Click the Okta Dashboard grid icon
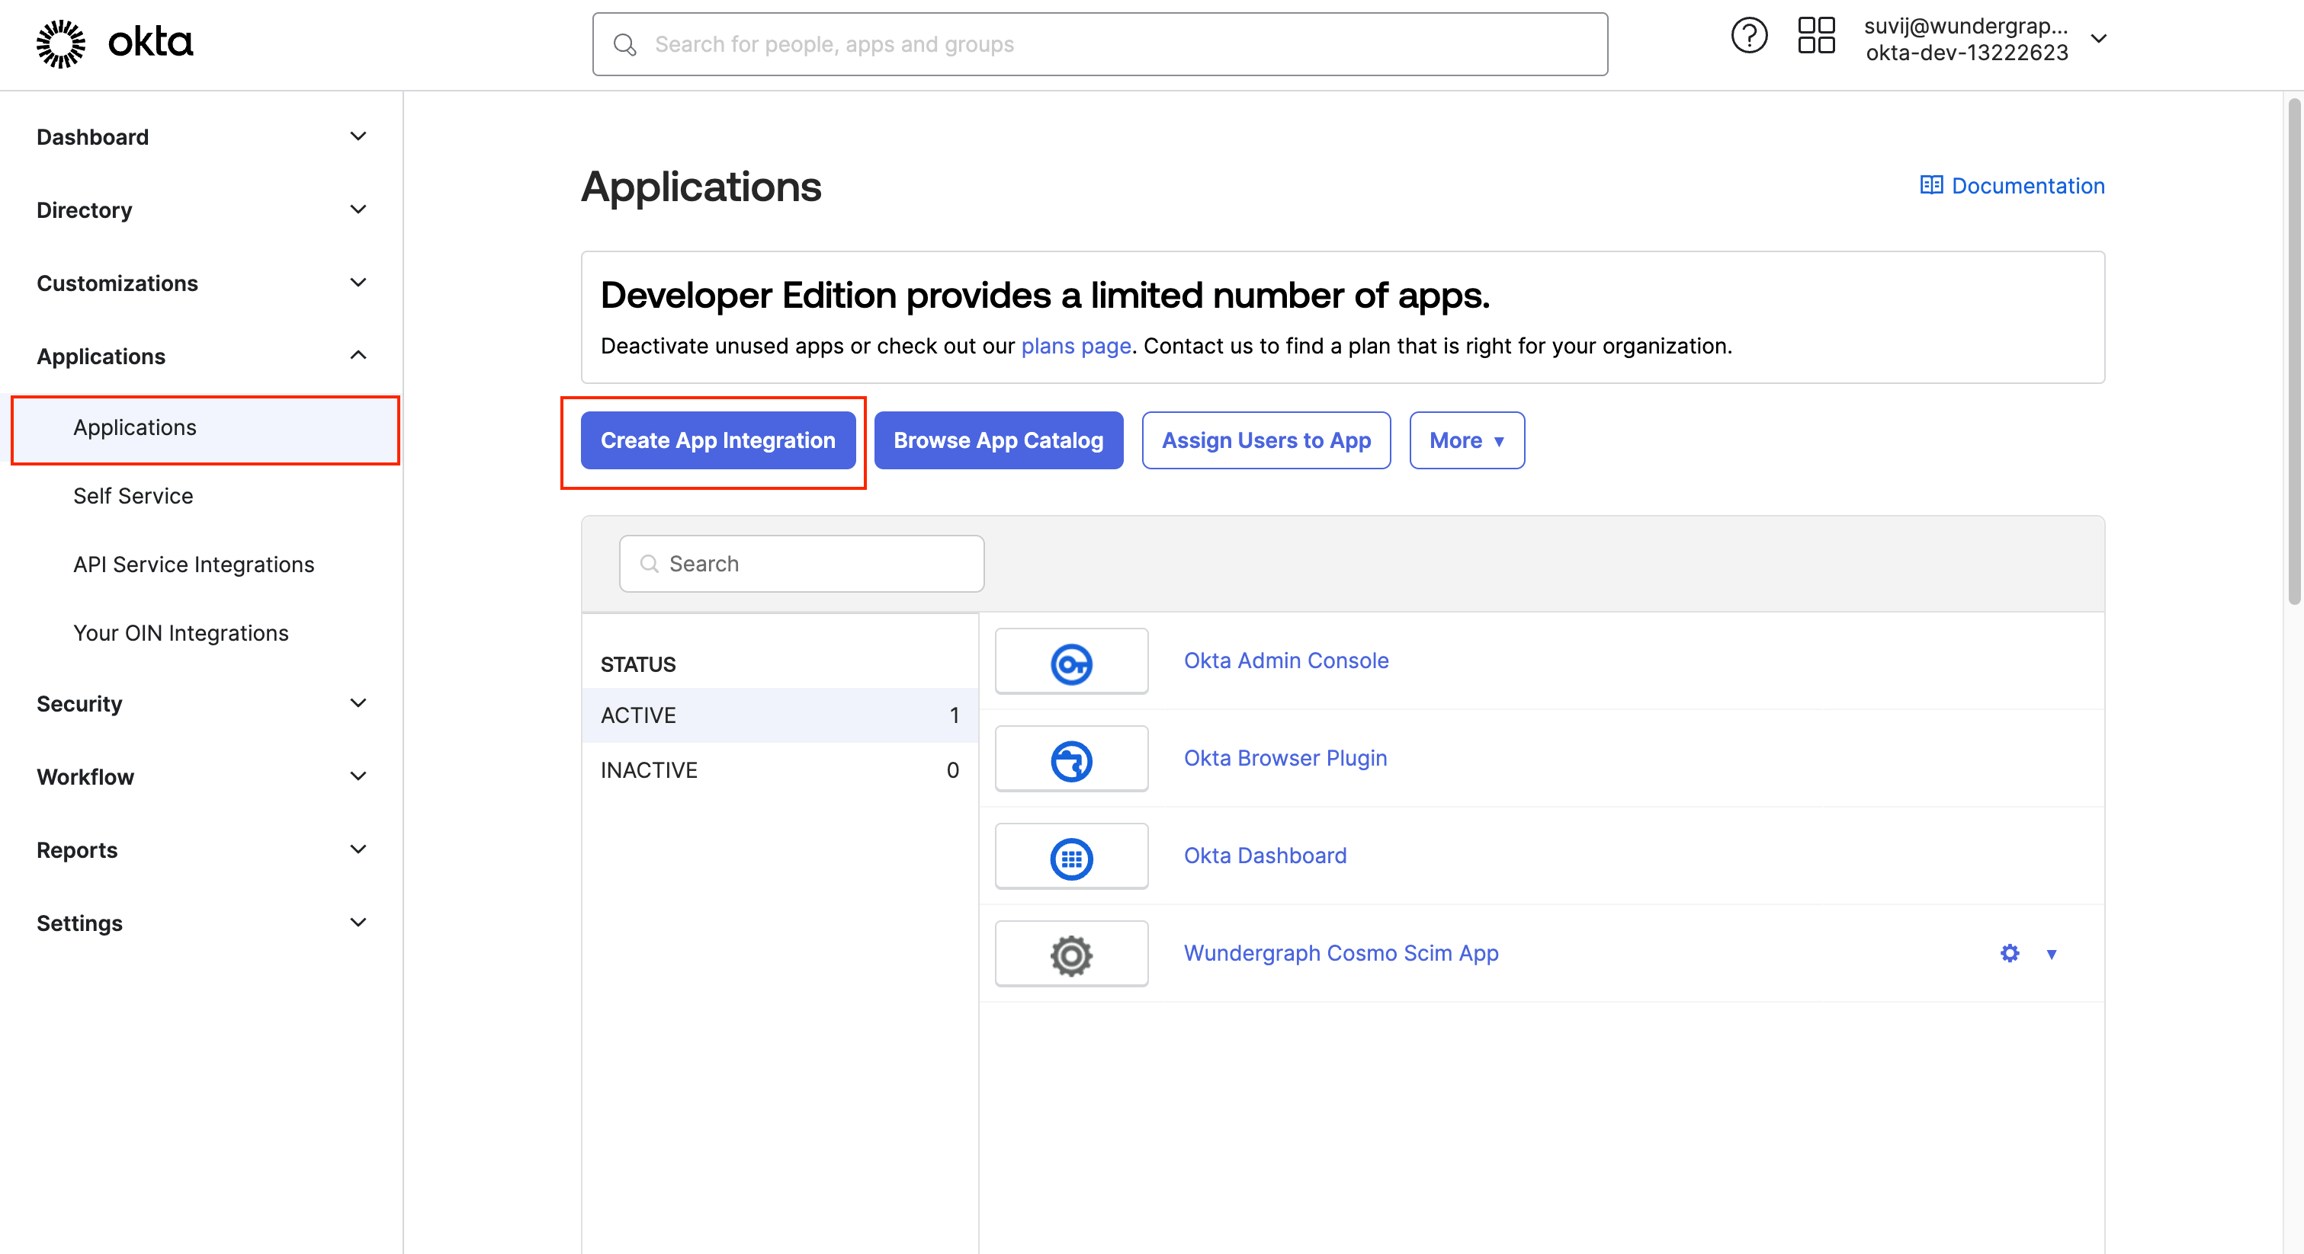 coord(1071,856)
